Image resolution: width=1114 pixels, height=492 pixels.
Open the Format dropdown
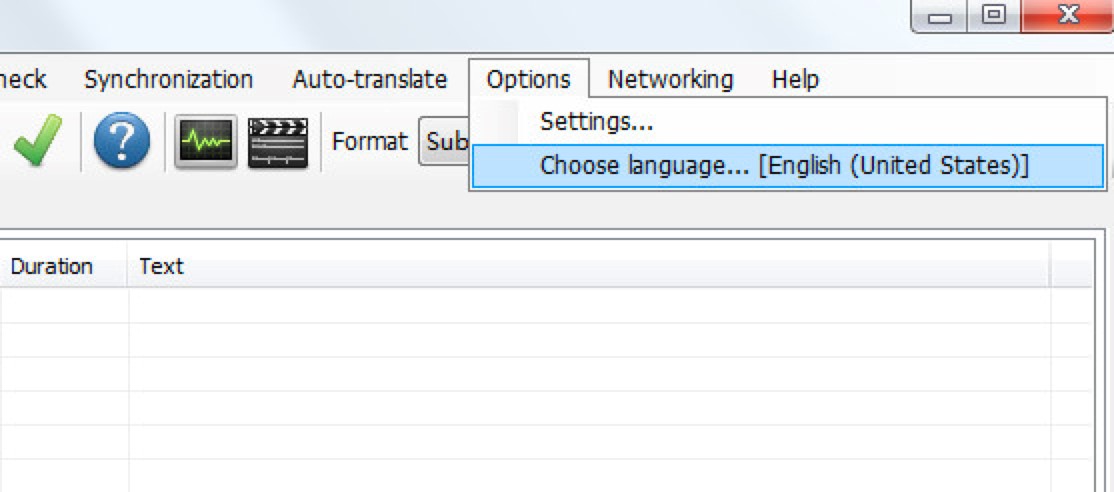(445, 142)
